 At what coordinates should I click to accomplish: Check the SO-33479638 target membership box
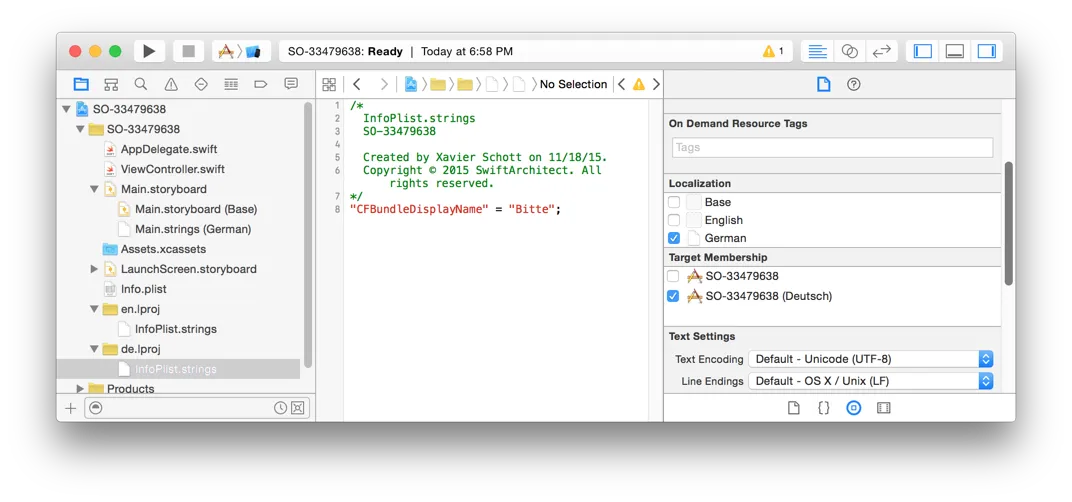(x=673, y=276)
